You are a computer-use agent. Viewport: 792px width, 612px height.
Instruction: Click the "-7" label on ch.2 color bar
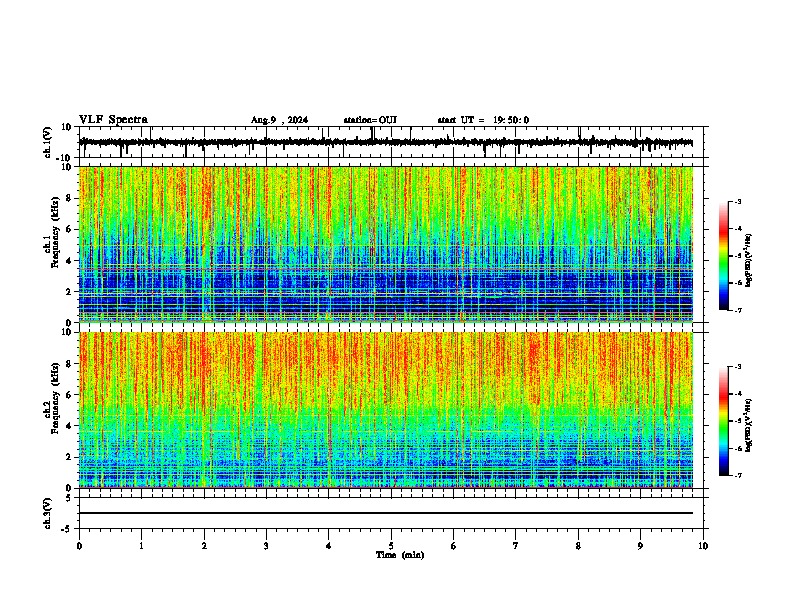(x=738, y=476)
